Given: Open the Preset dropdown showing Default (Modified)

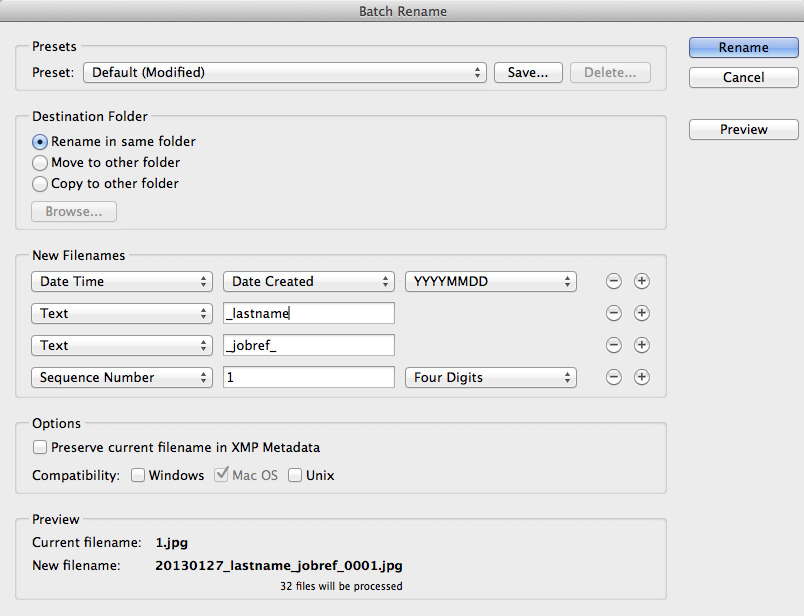Looking at the screenshot, I should coord(285,73).
